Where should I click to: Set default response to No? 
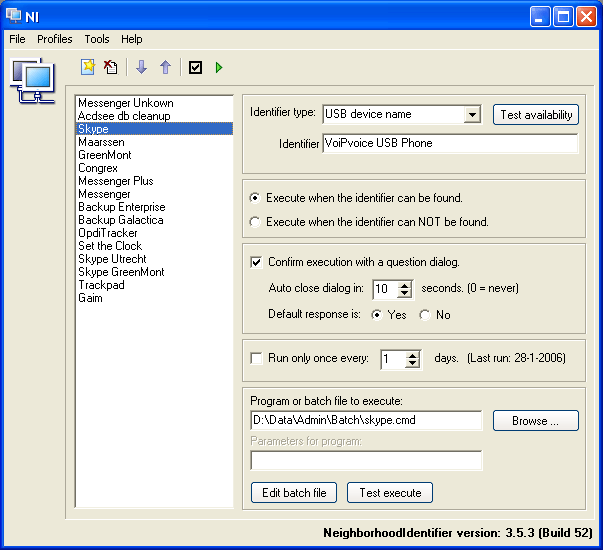(425, 315)
